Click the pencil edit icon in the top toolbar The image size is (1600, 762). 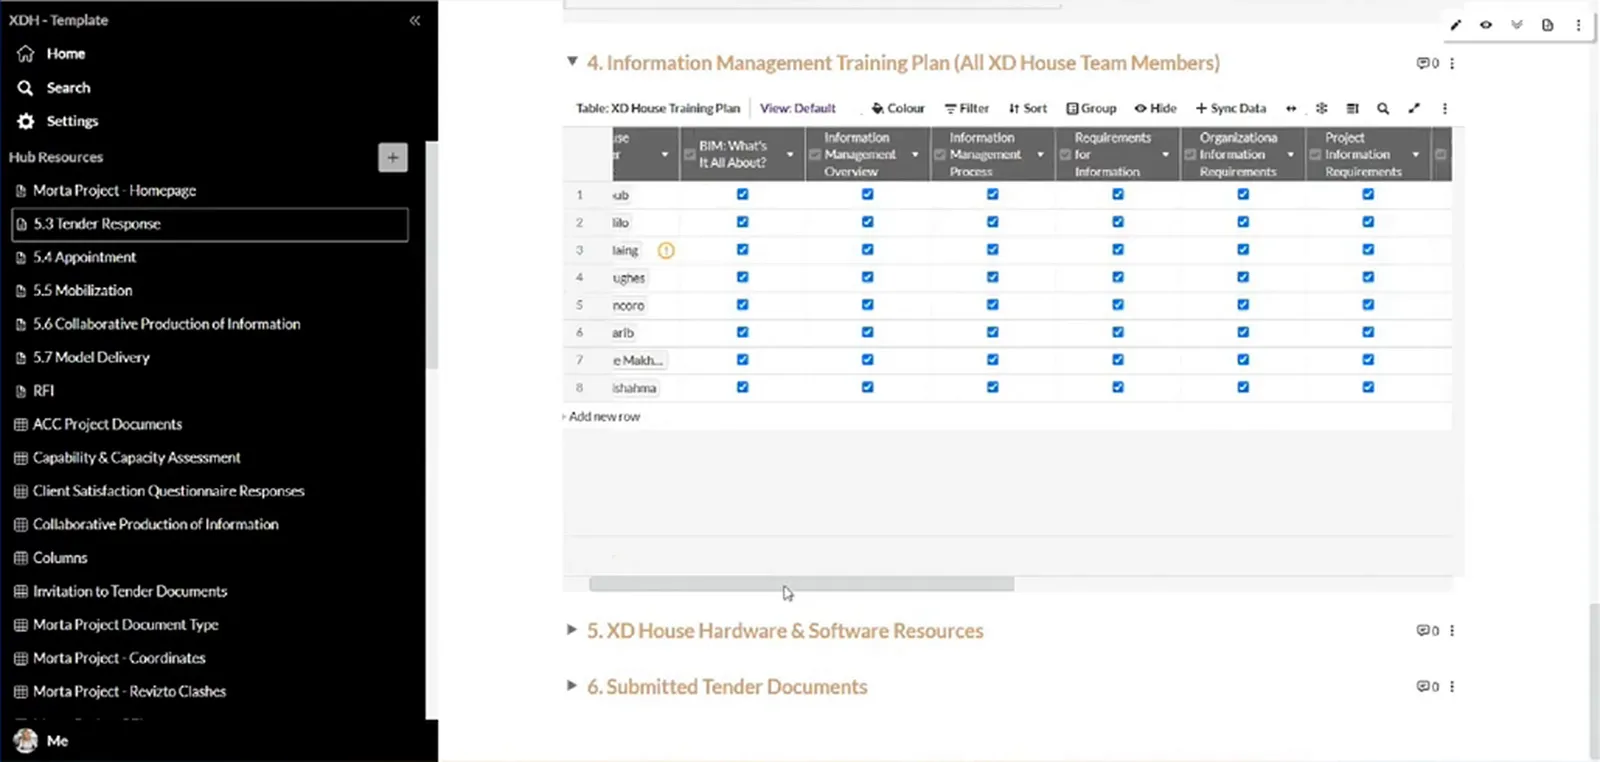(1456, 25)
